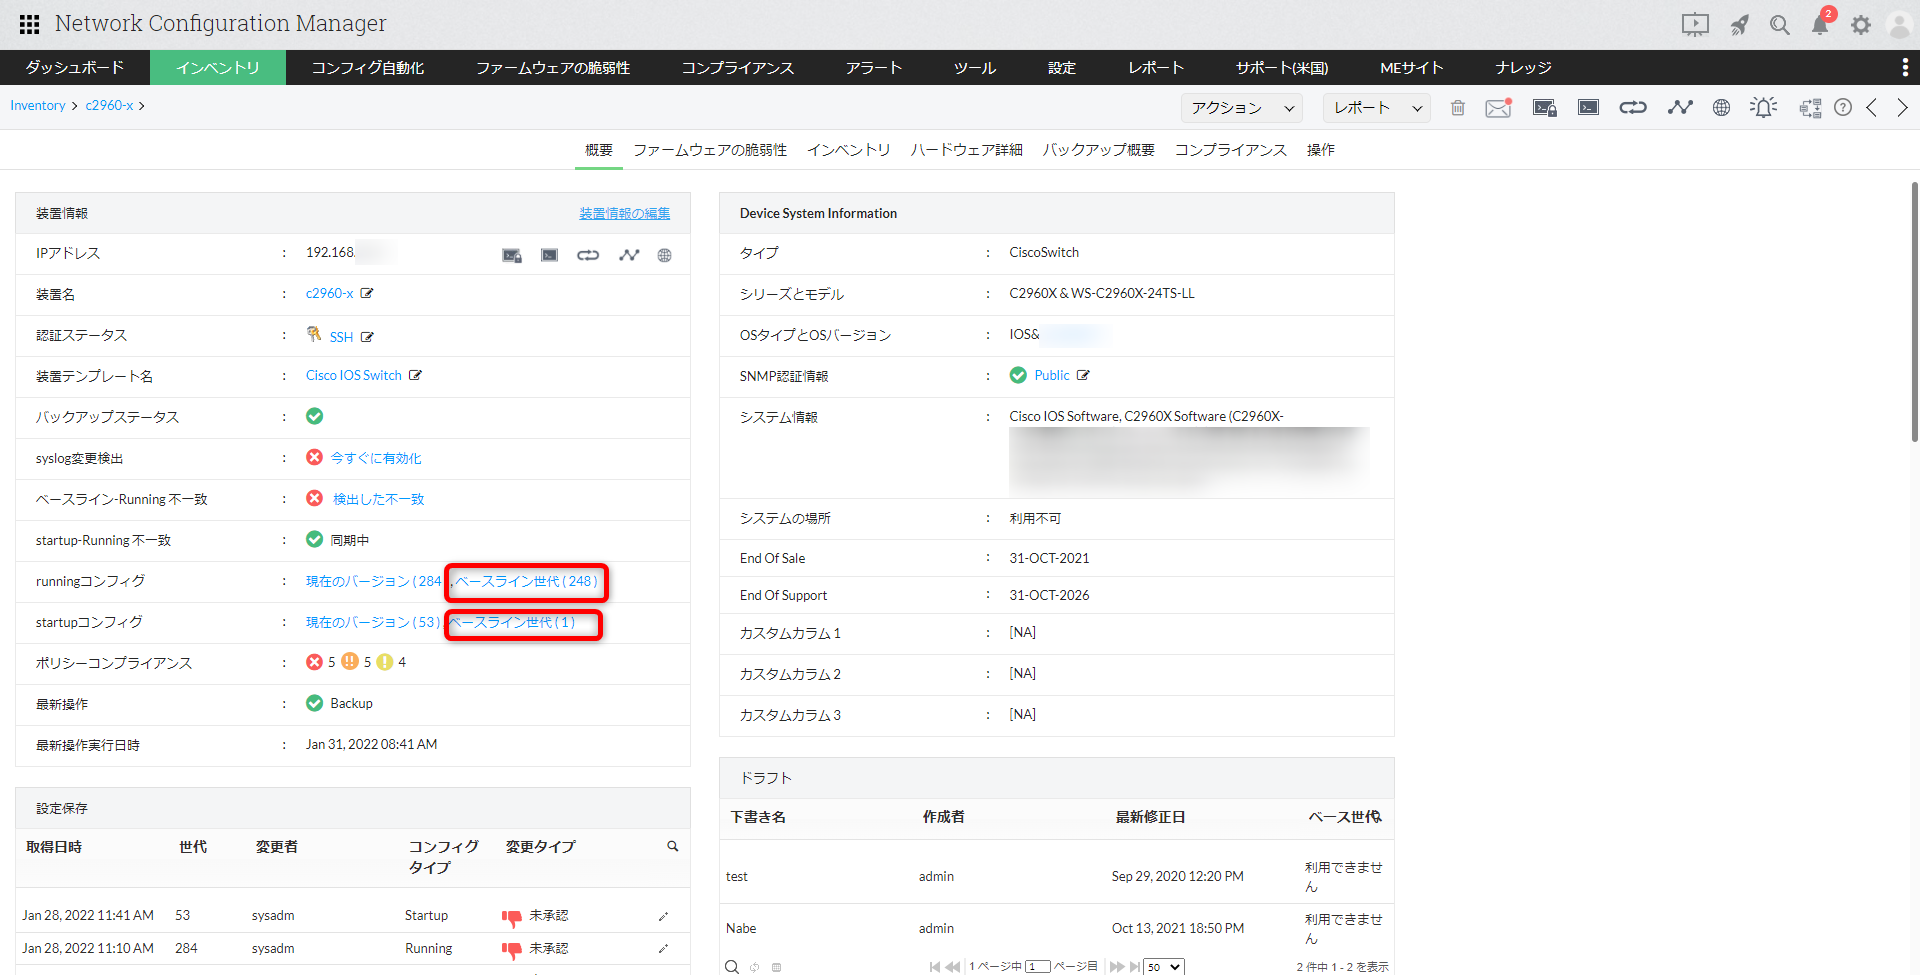Open the コンプライアンス menu in the nav bar

[x=737, y=68]
